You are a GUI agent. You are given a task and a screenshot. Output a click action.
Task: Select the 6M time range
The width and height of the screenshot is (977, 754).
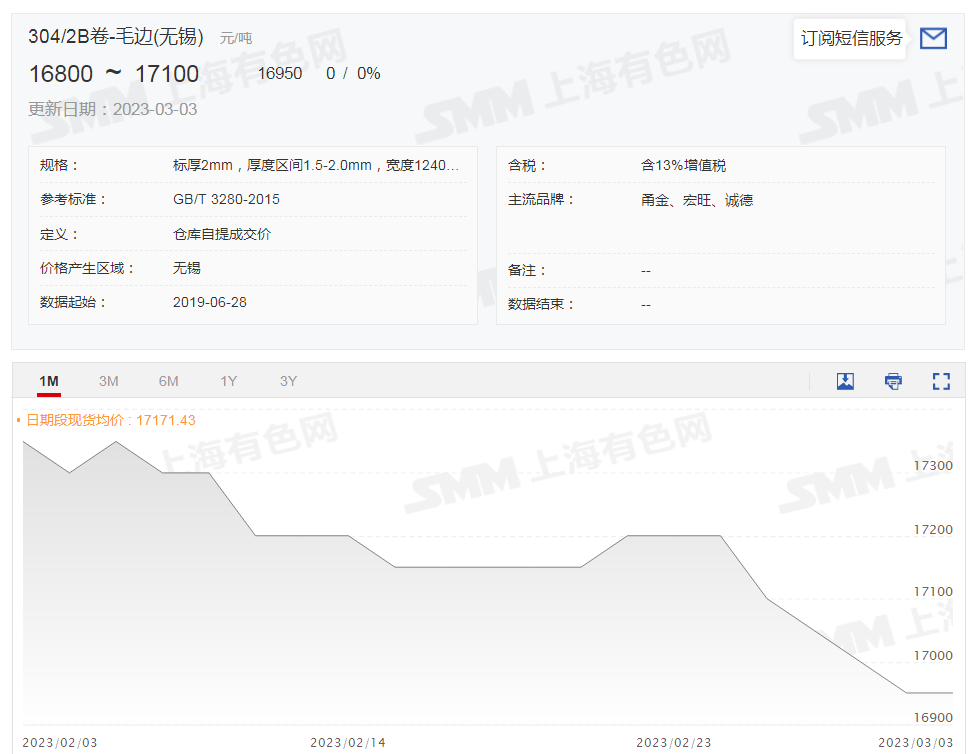(x=168, y=381)
